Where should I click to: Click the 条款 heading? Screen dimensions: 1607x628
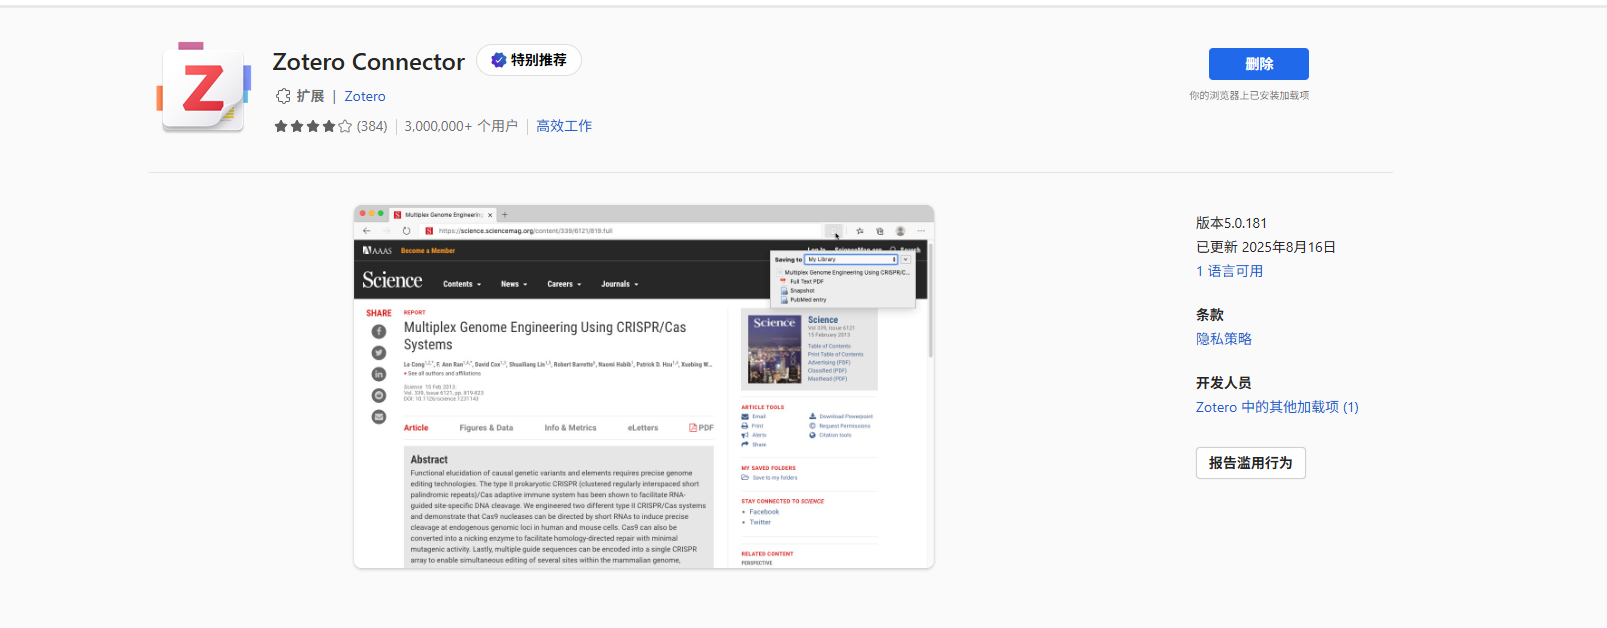[x=1210, y=315]
